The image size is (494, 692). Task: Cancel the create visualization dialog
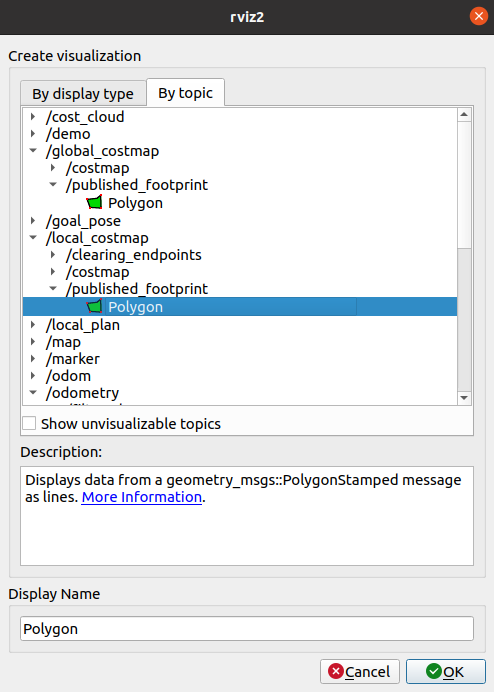click(360, 672)
